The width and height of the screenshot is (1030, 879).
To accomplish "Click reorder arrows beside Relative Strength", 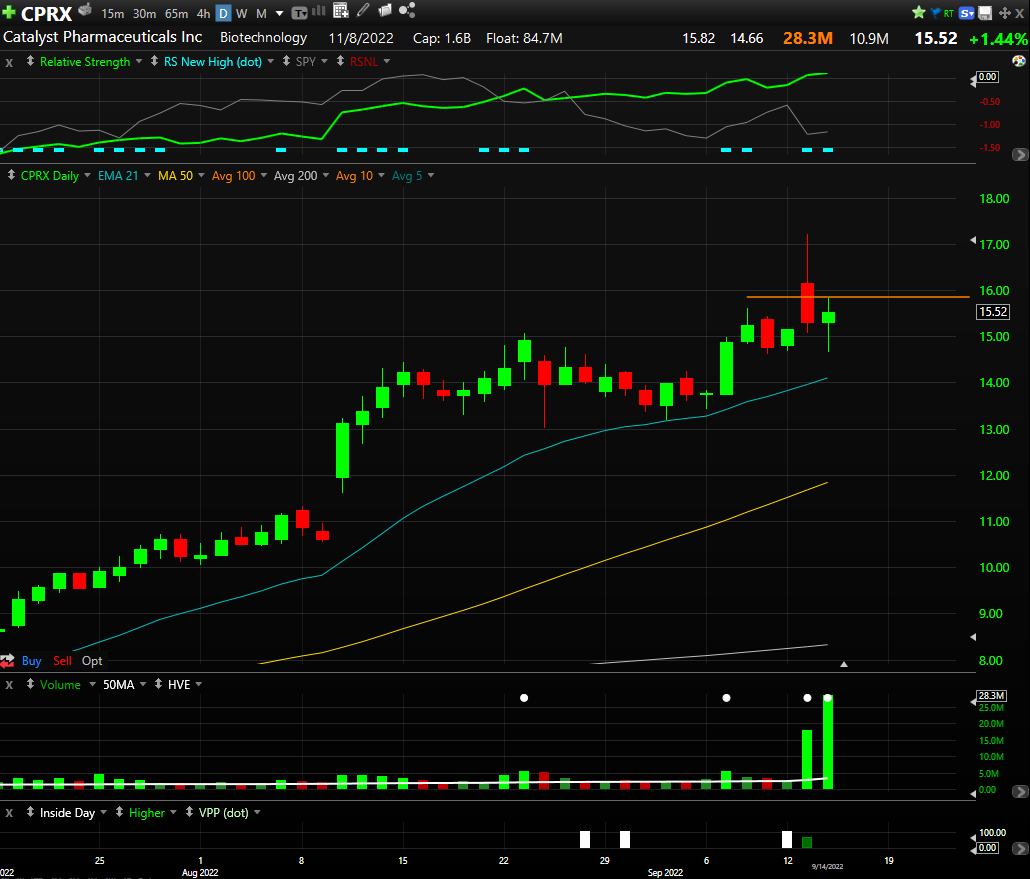I will (x=30, y=61).
